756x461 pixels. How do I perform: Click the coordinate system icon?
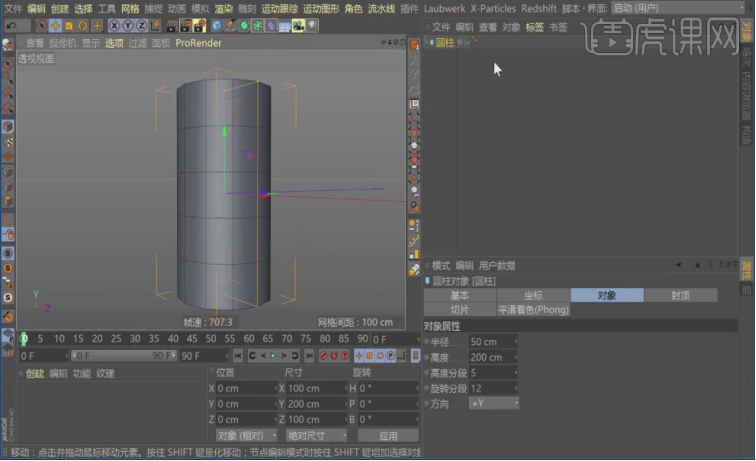(155, 26)
